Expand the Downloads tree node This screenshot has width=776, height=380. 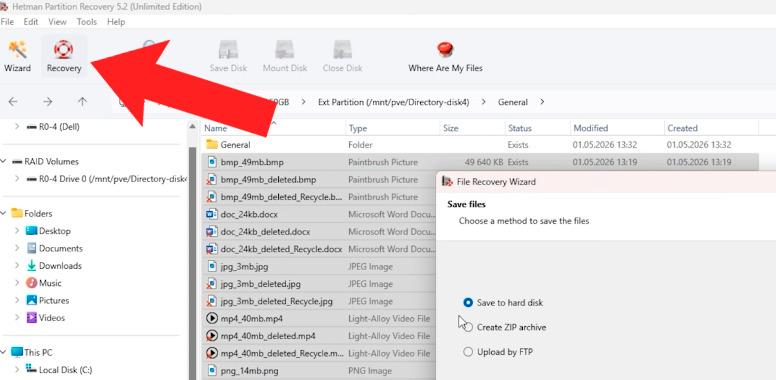[17, 265]
